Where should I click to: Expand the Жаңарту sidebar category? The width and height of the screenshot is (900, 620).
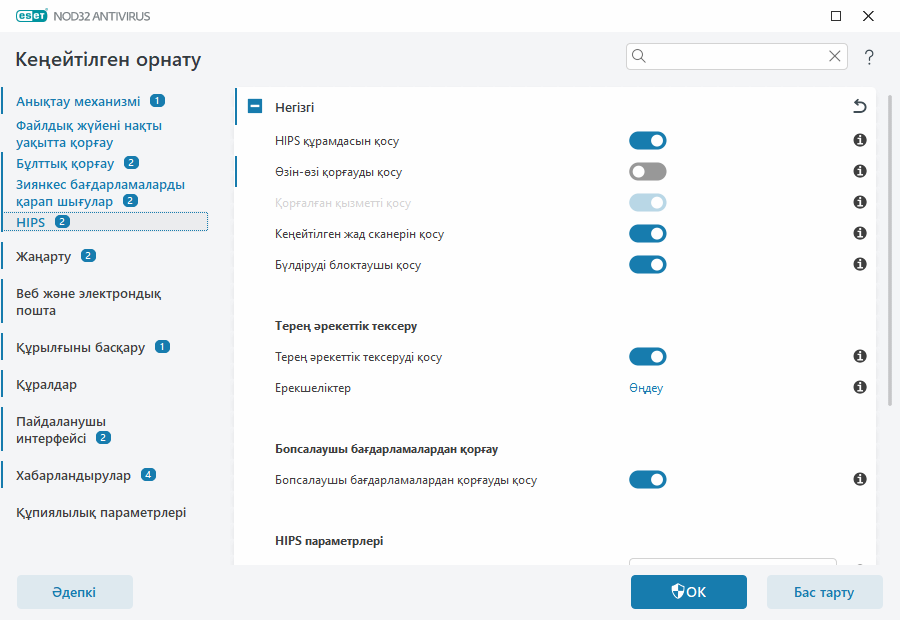click(44, 256)
